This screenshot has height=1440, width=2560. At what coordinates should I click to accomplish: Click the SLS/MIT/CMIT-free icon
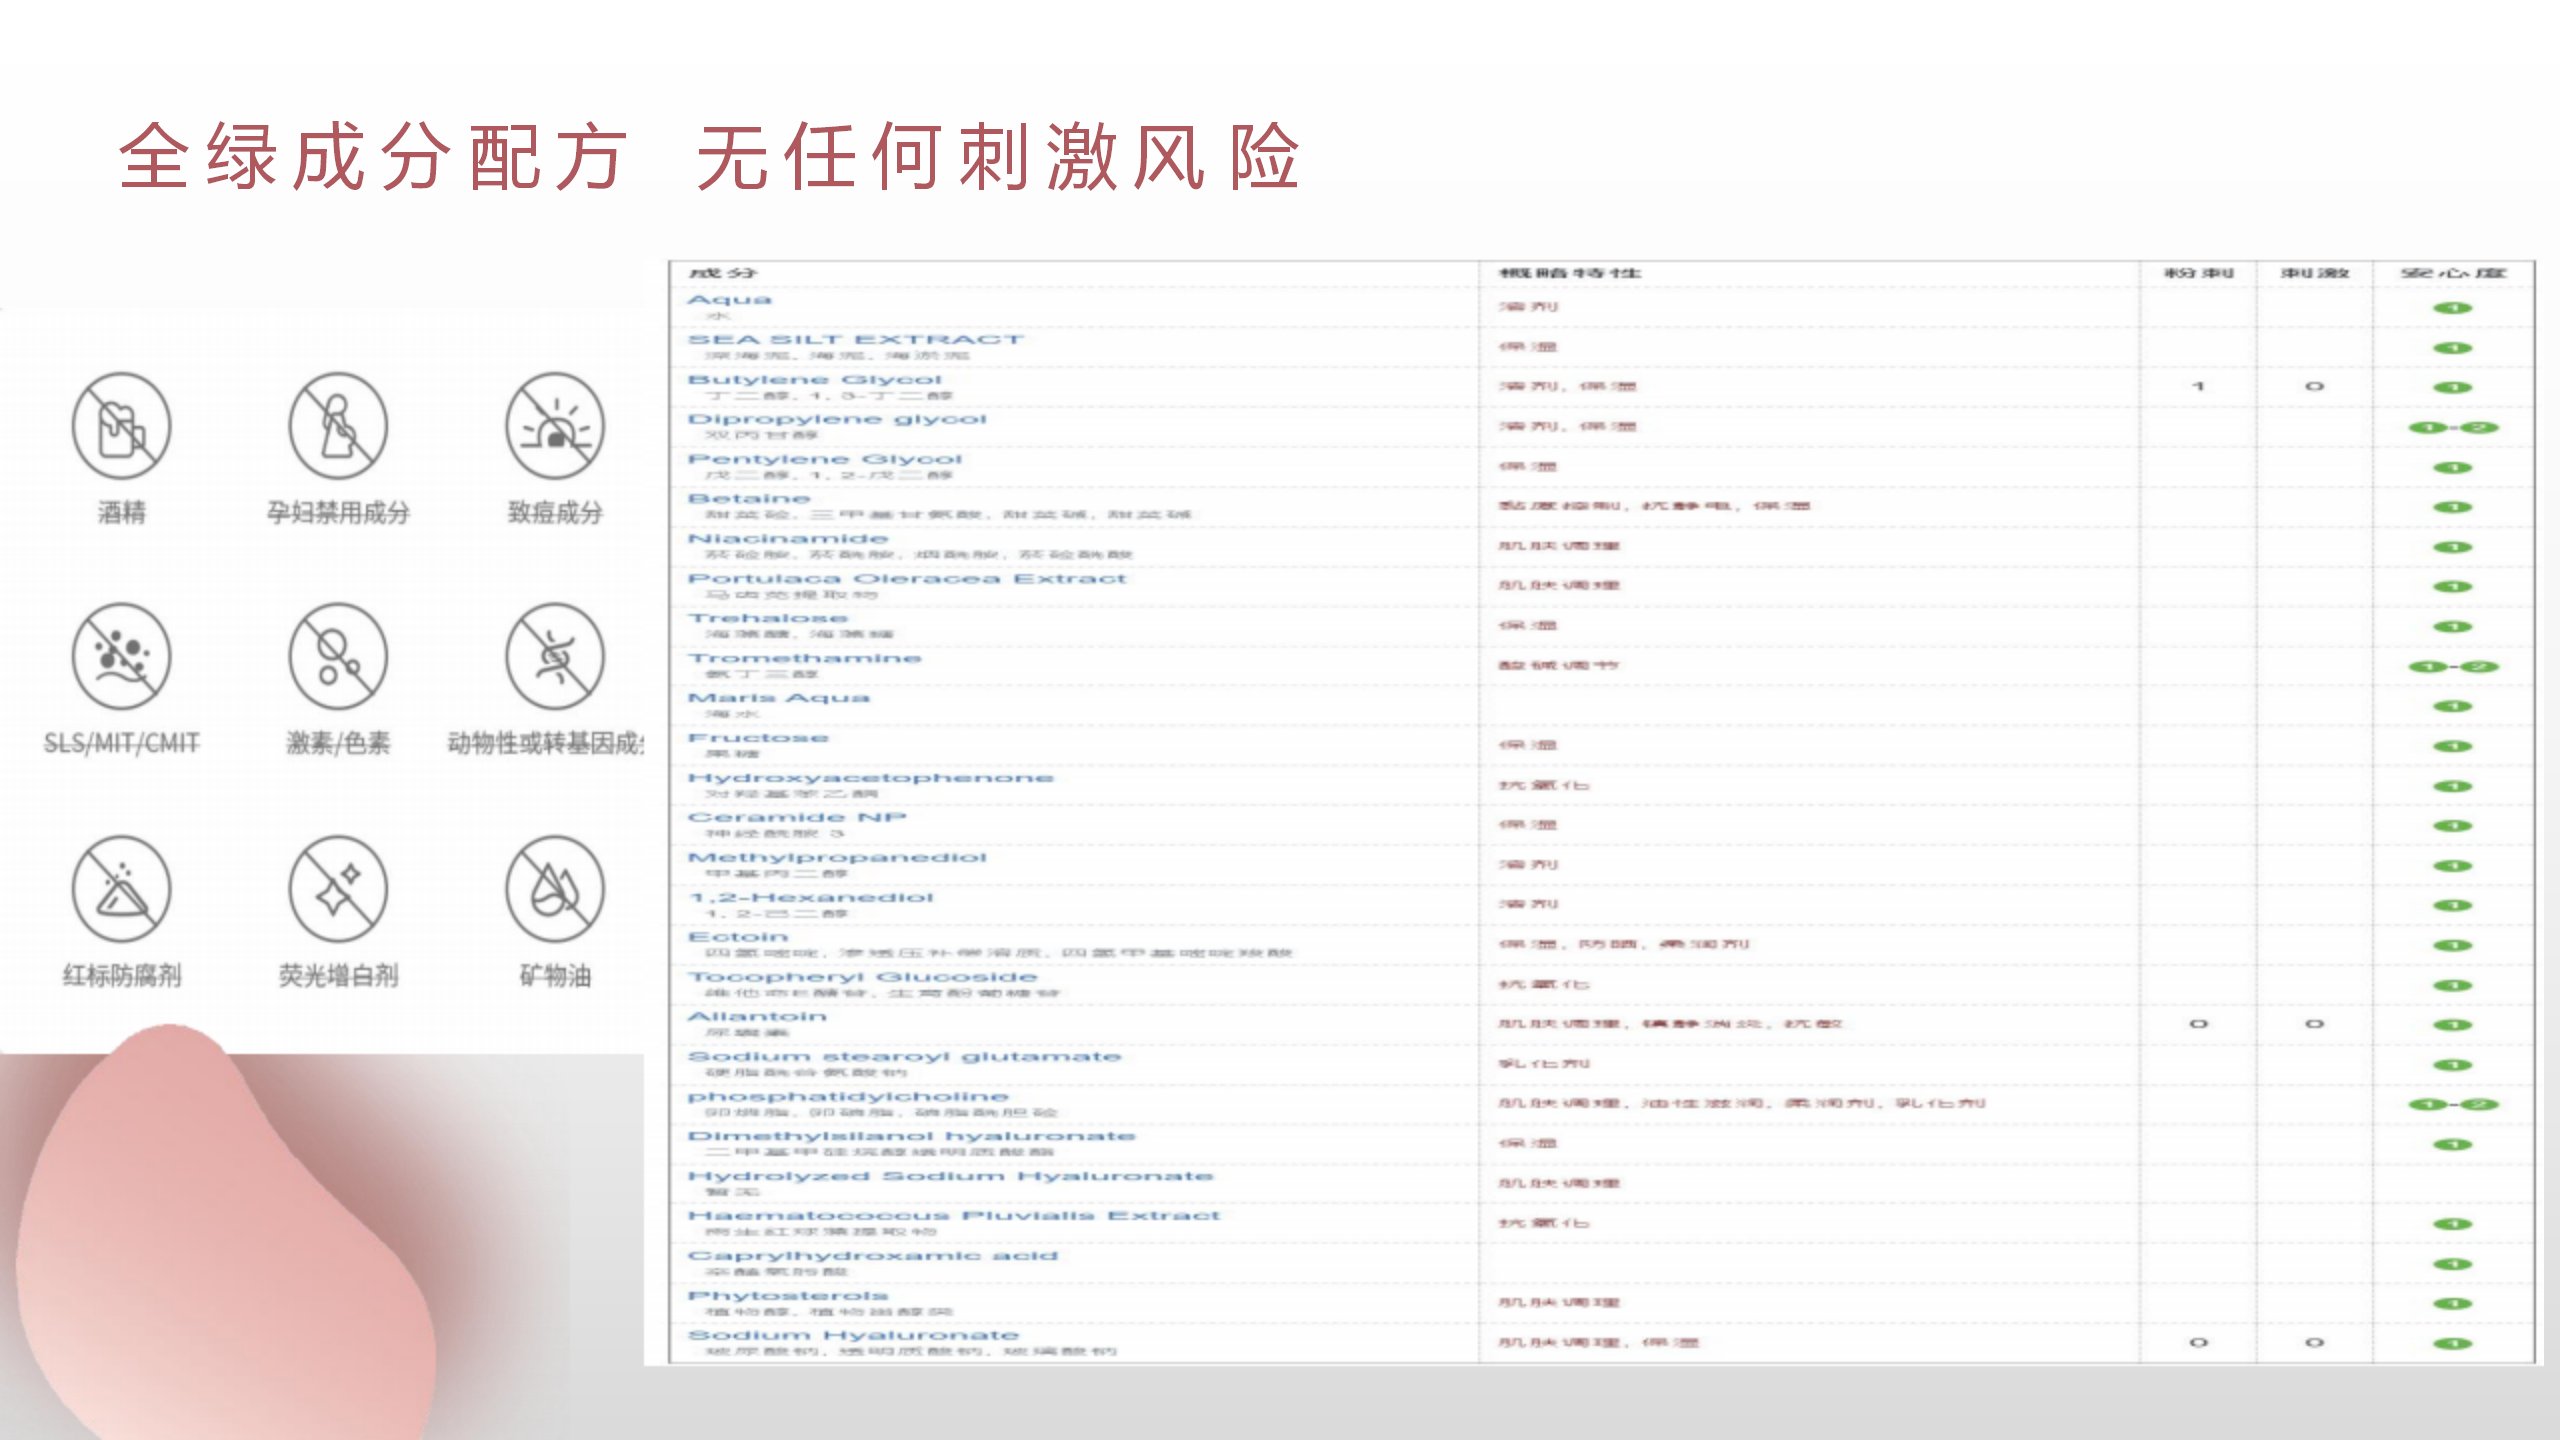(x=122, y=657)
